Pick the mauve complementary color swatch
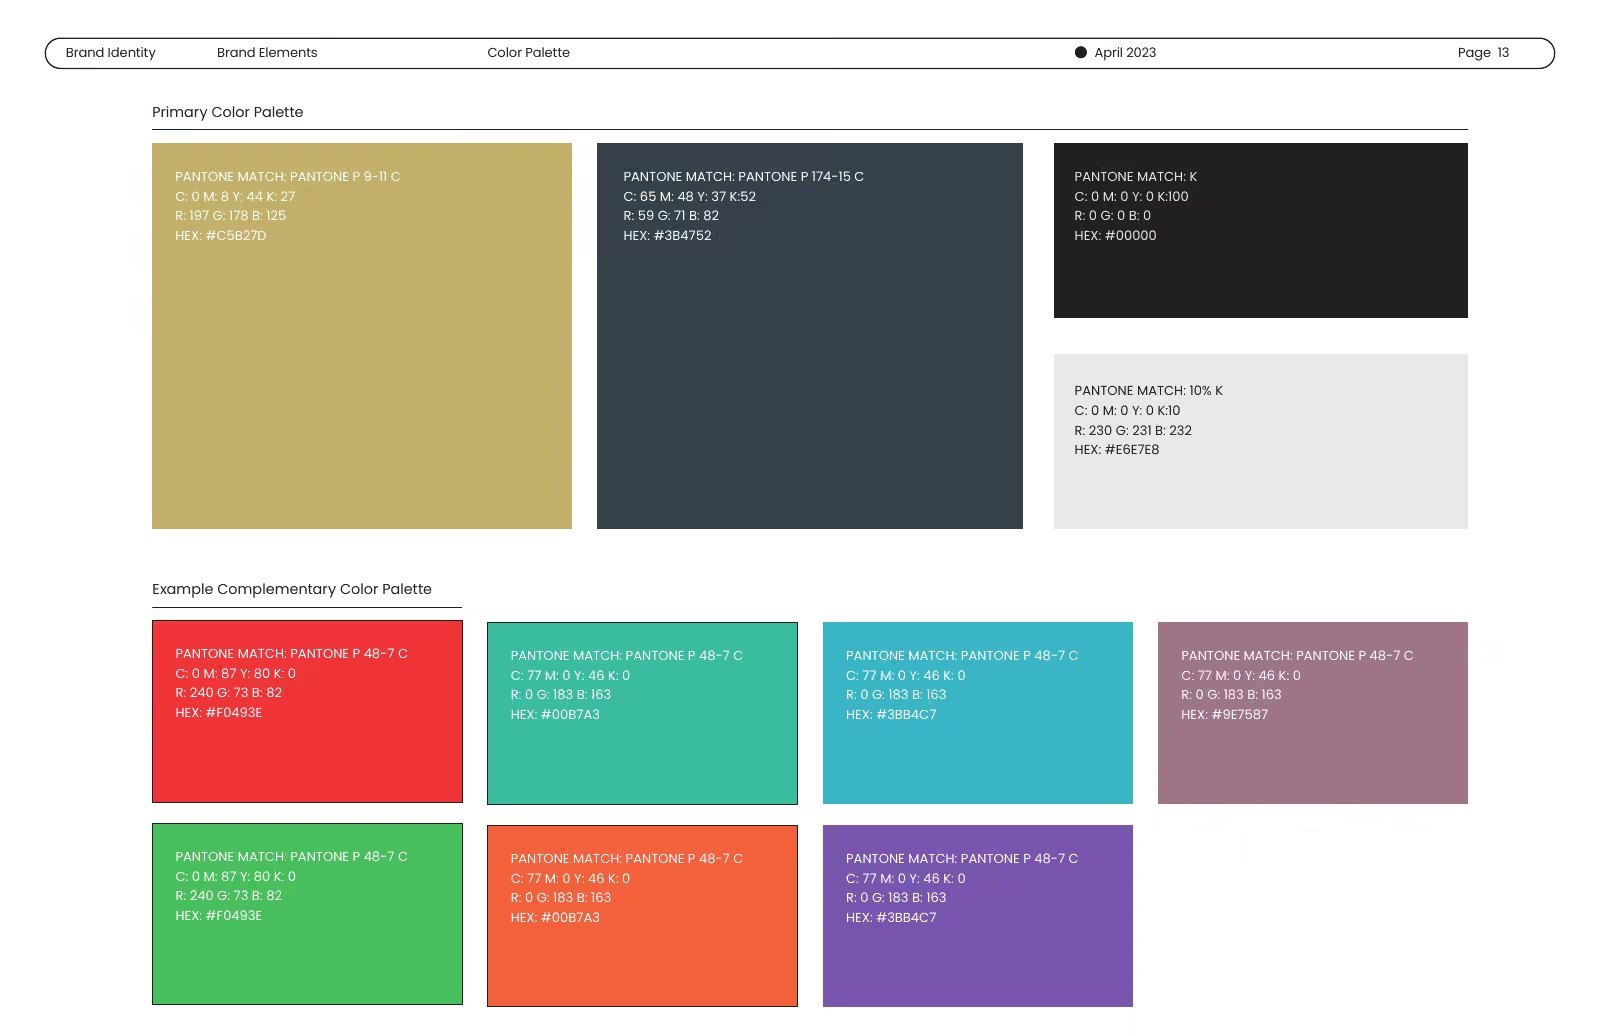 (x=1313, y=713)
